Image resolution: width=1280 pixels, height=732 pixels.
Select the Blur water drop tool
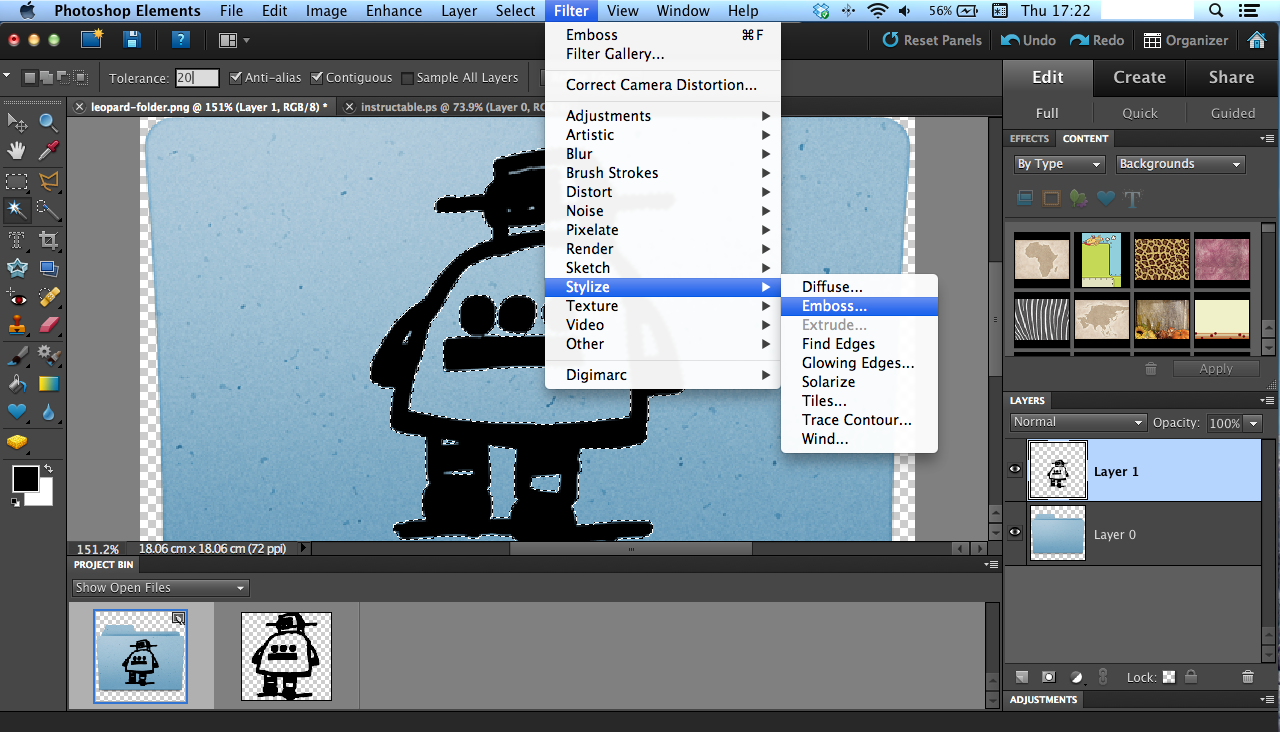[48, 411]
